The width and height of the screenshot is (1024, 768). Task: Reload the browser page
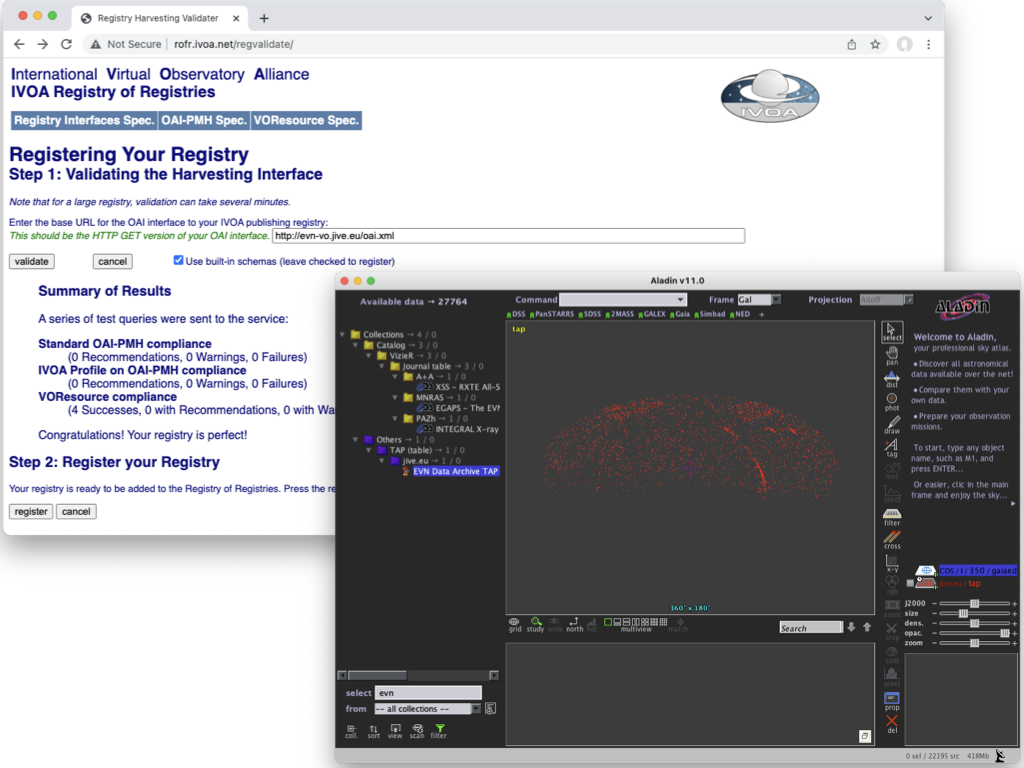[x=66, y=44]
